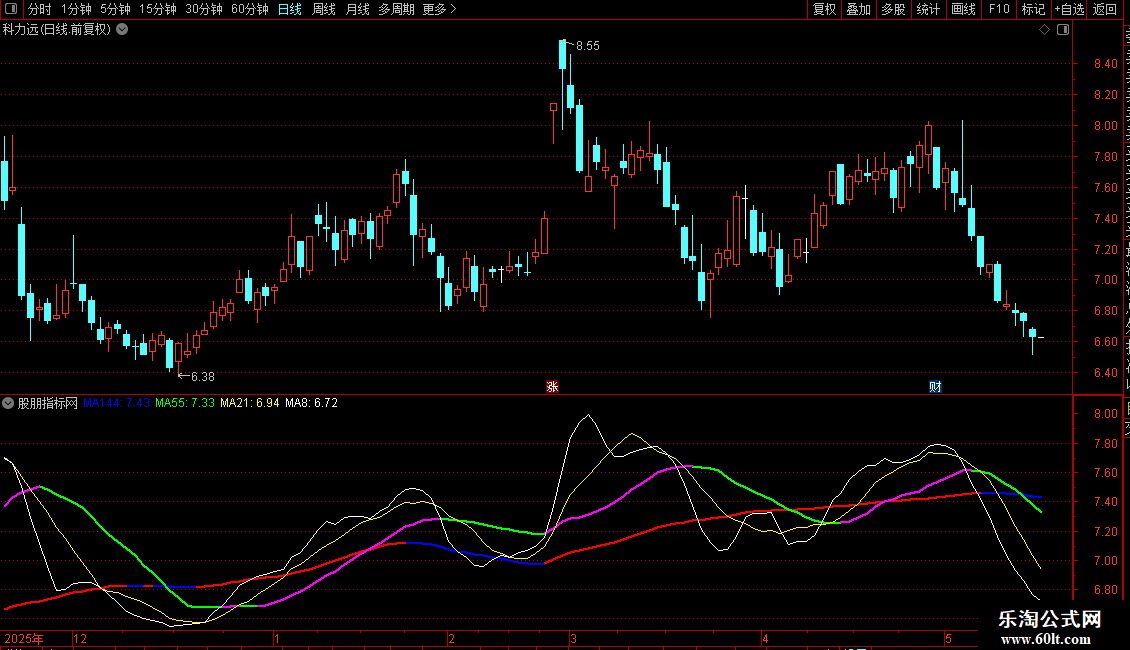Screen dimensions: 1130x650
Task: Click the 8.55 high price label
Action: (x=587, y=46)
